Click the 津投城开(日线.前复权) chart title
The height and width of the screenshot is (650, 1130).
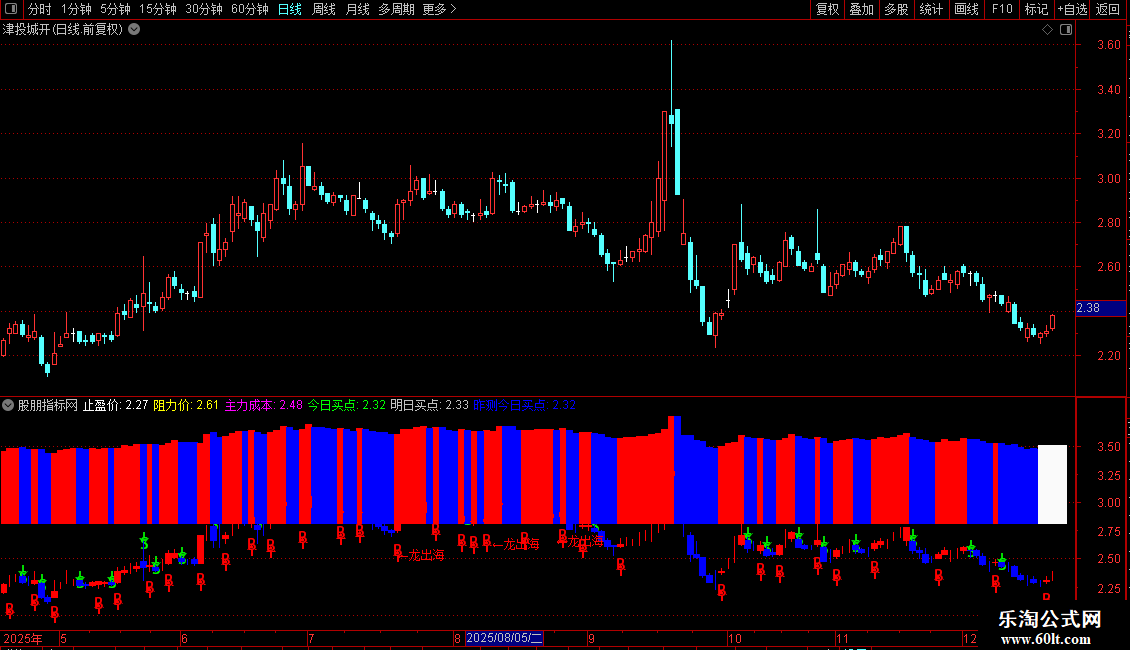coord(63,30)
